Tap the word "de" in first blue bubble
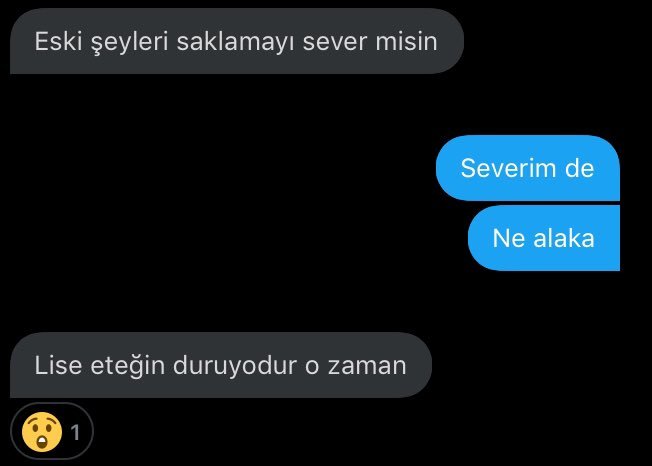The image size is (652, 466). coord(579,168)
